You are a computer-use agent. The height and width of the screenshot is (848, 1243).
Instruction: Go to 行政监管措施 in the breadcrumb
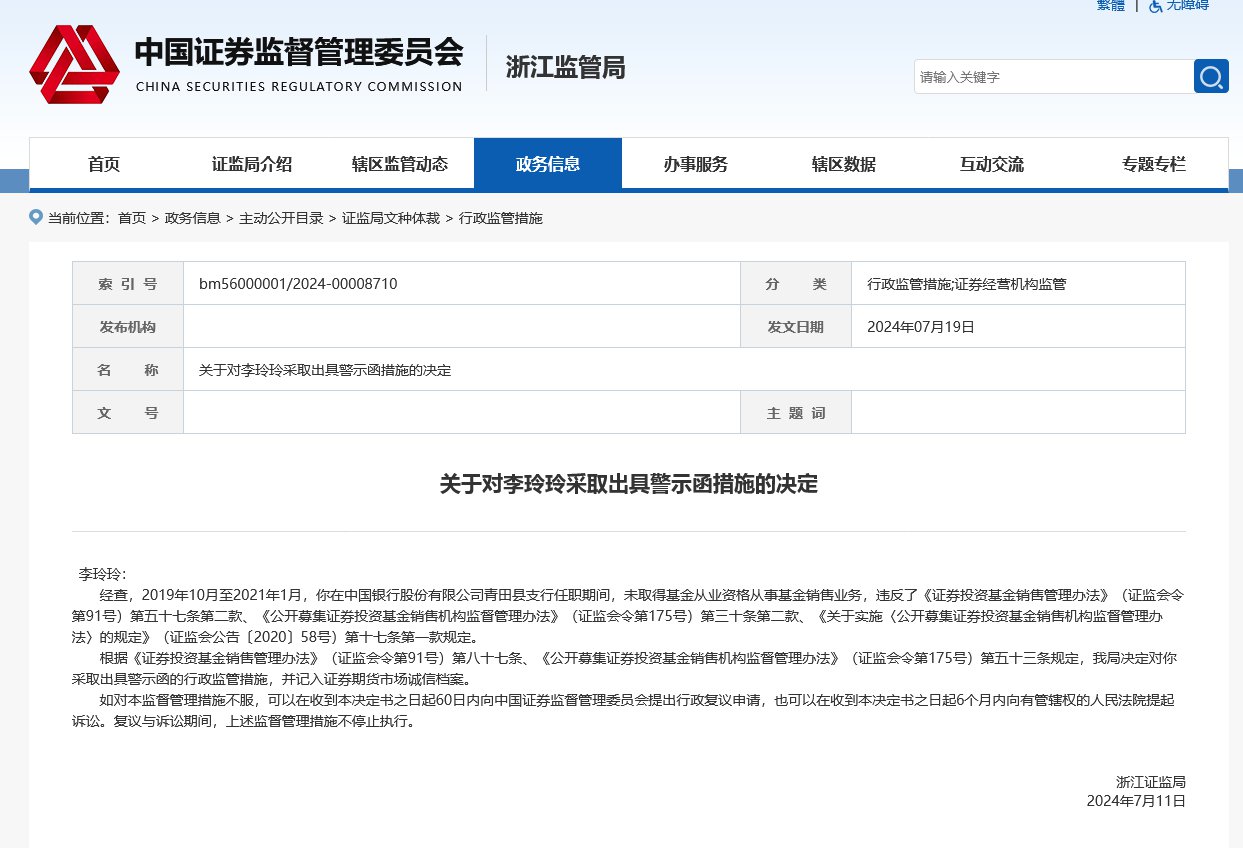point(500,218)
